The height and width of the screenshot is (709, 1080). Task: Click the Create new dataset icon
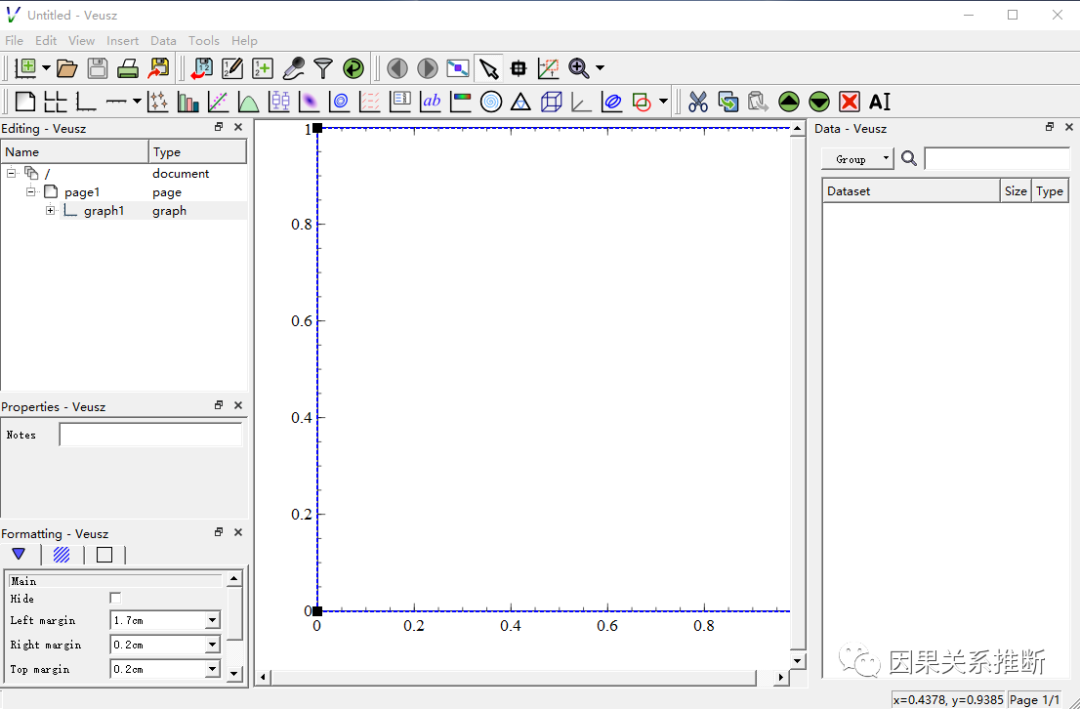(262, 68)
